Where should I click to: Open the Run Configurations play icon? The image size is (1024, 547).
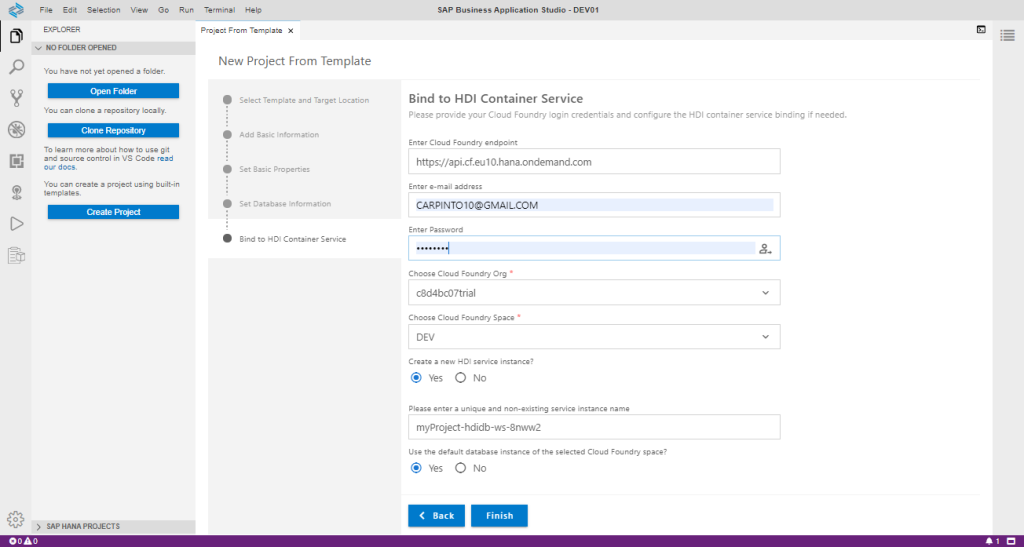click(16, 224)
